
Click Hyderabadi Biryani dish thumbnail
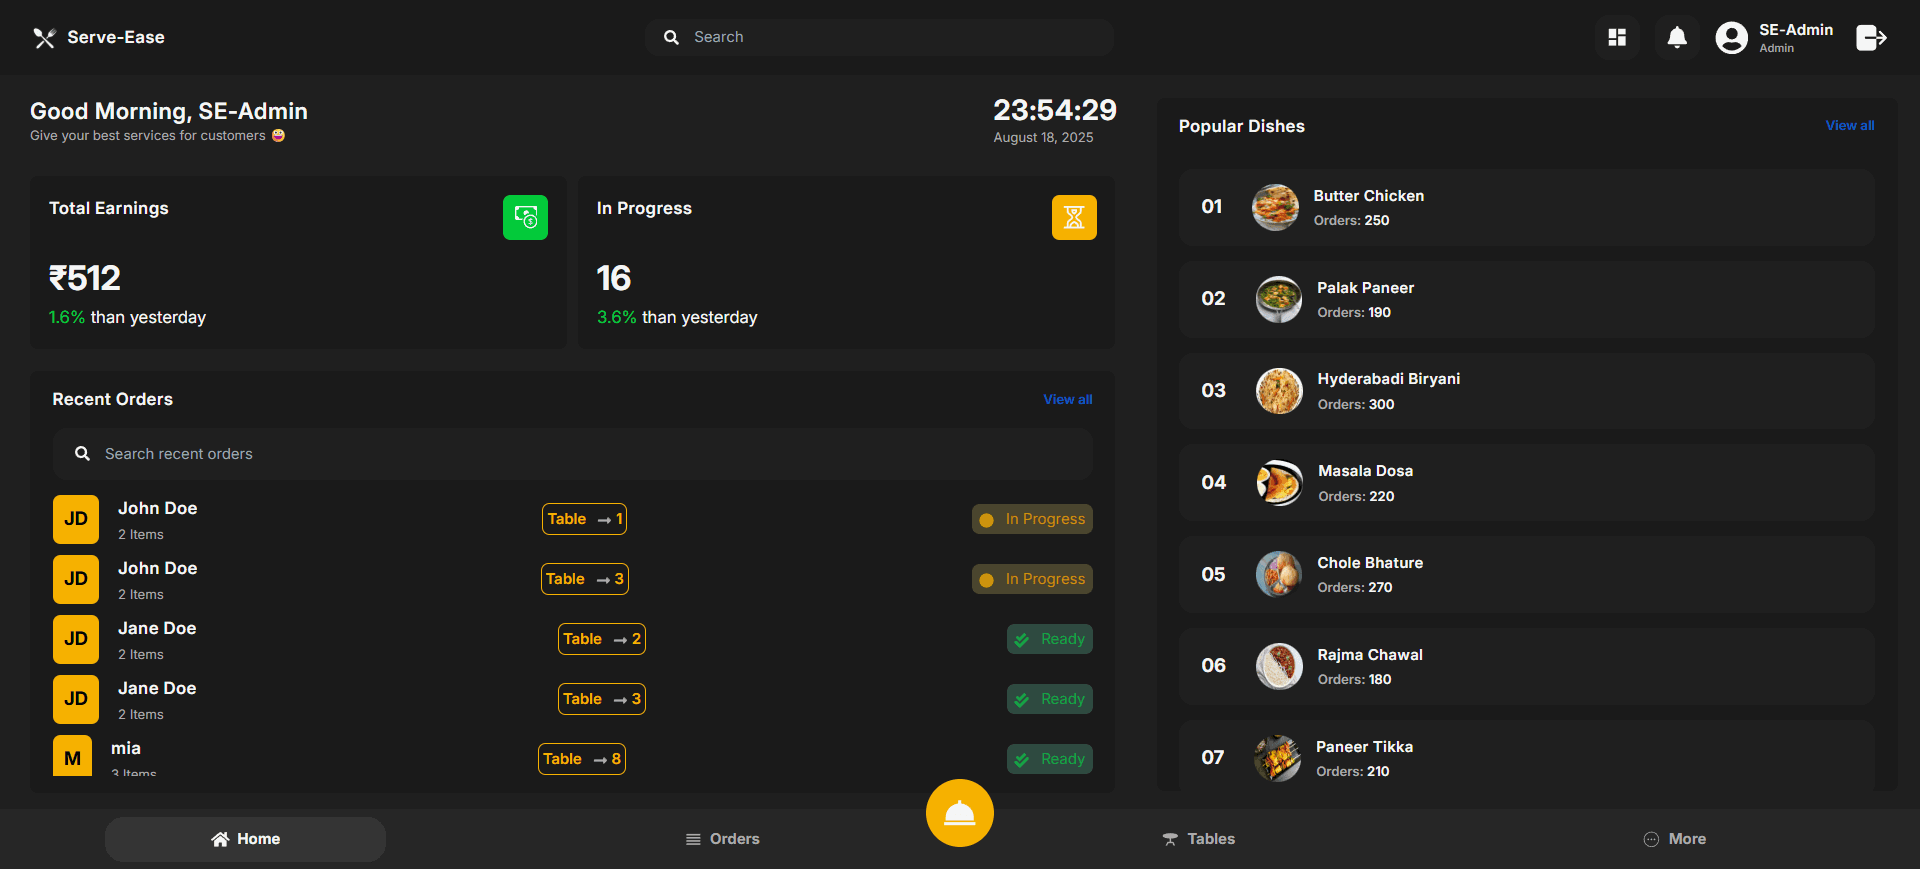(1279, 391)
